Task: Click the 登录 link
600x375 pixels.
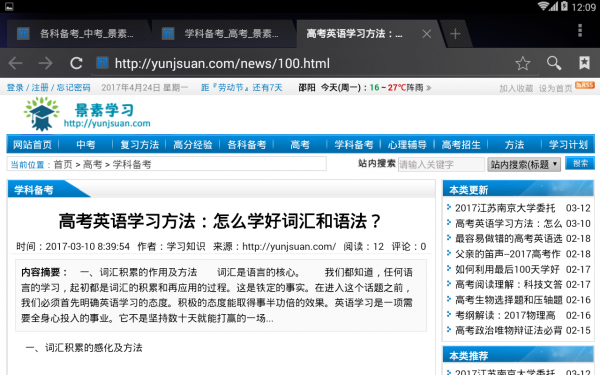Action: 15,88
